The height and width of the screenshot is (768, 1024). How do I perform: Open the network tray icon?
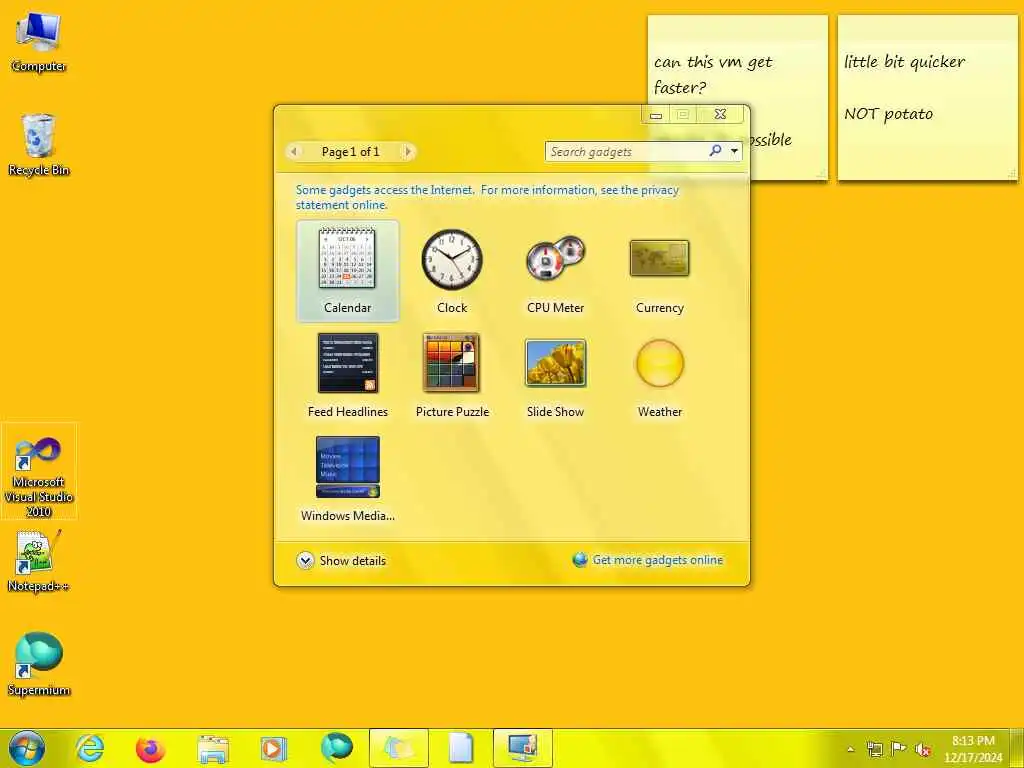(x=874, y=749)
